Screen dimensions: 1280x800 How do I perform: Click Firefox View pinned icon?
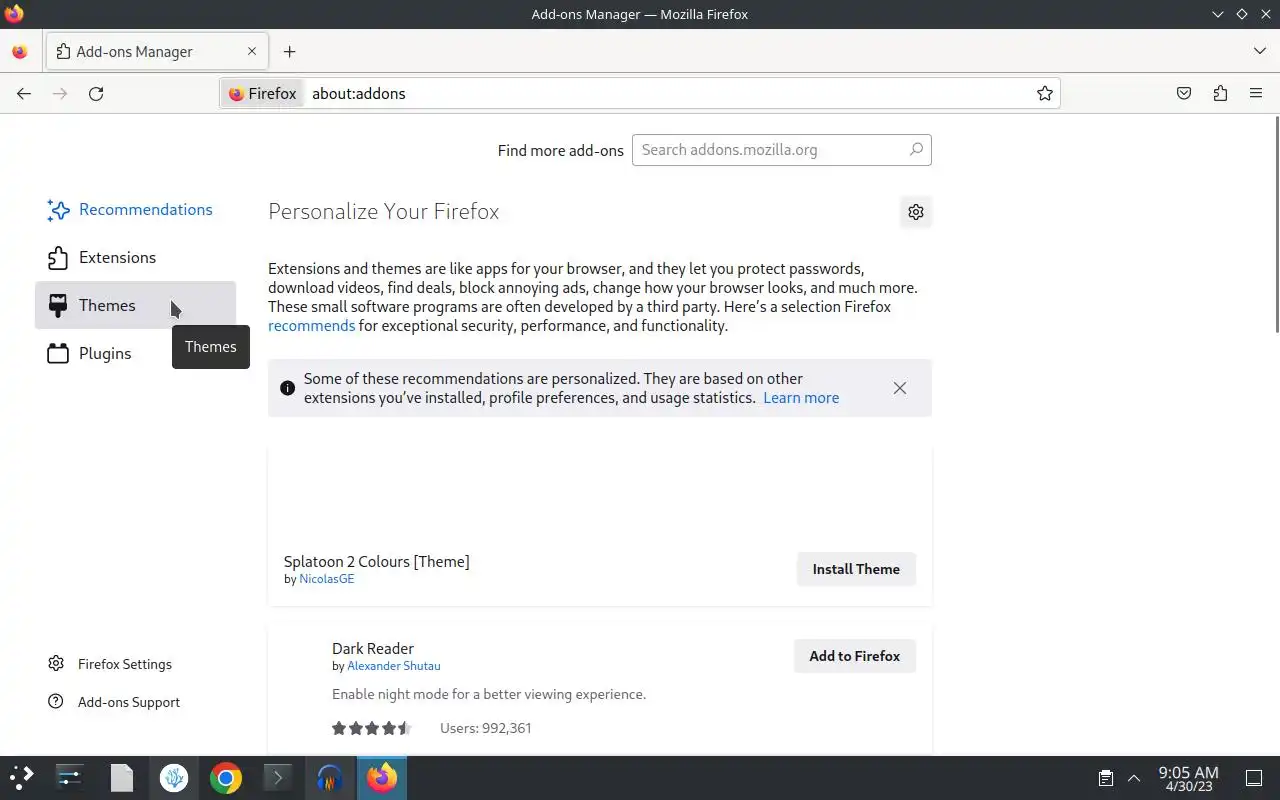(20, 51)
